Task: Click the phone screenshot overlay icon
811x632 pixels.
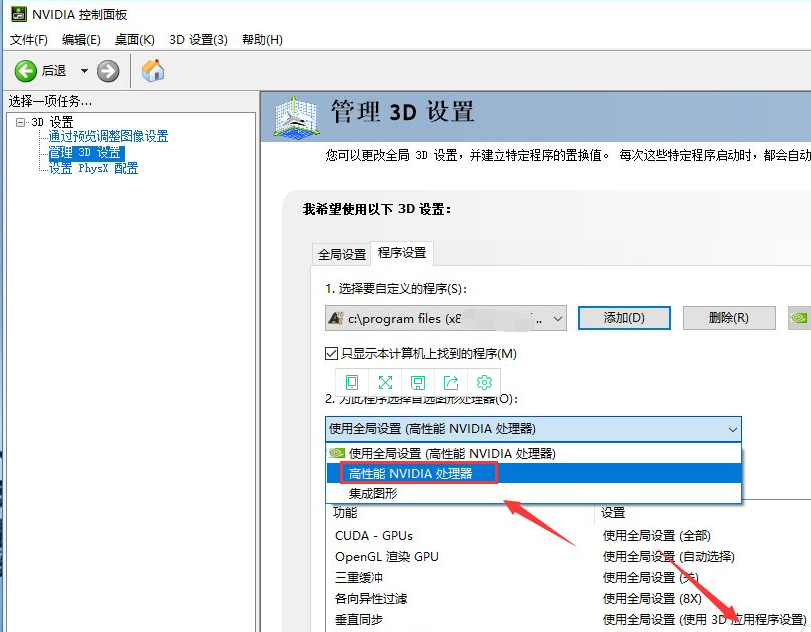Action: 352,382
